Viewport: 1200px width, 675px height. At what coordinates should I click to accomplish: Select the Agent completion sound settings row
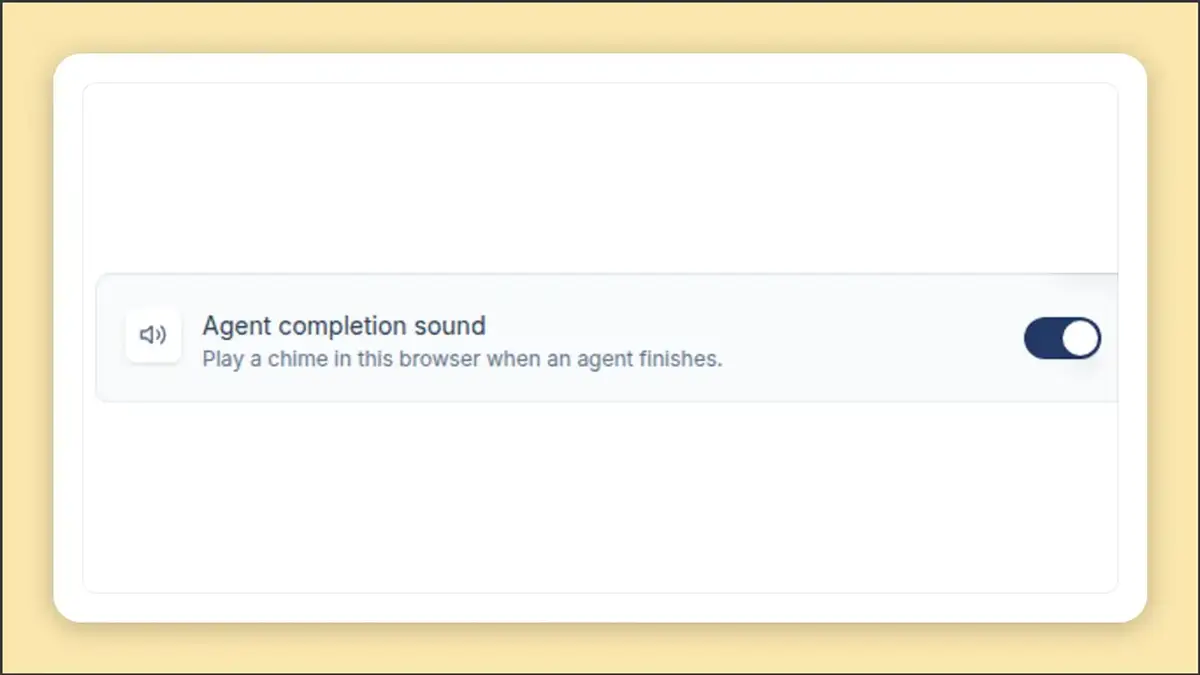click(607, 338)
